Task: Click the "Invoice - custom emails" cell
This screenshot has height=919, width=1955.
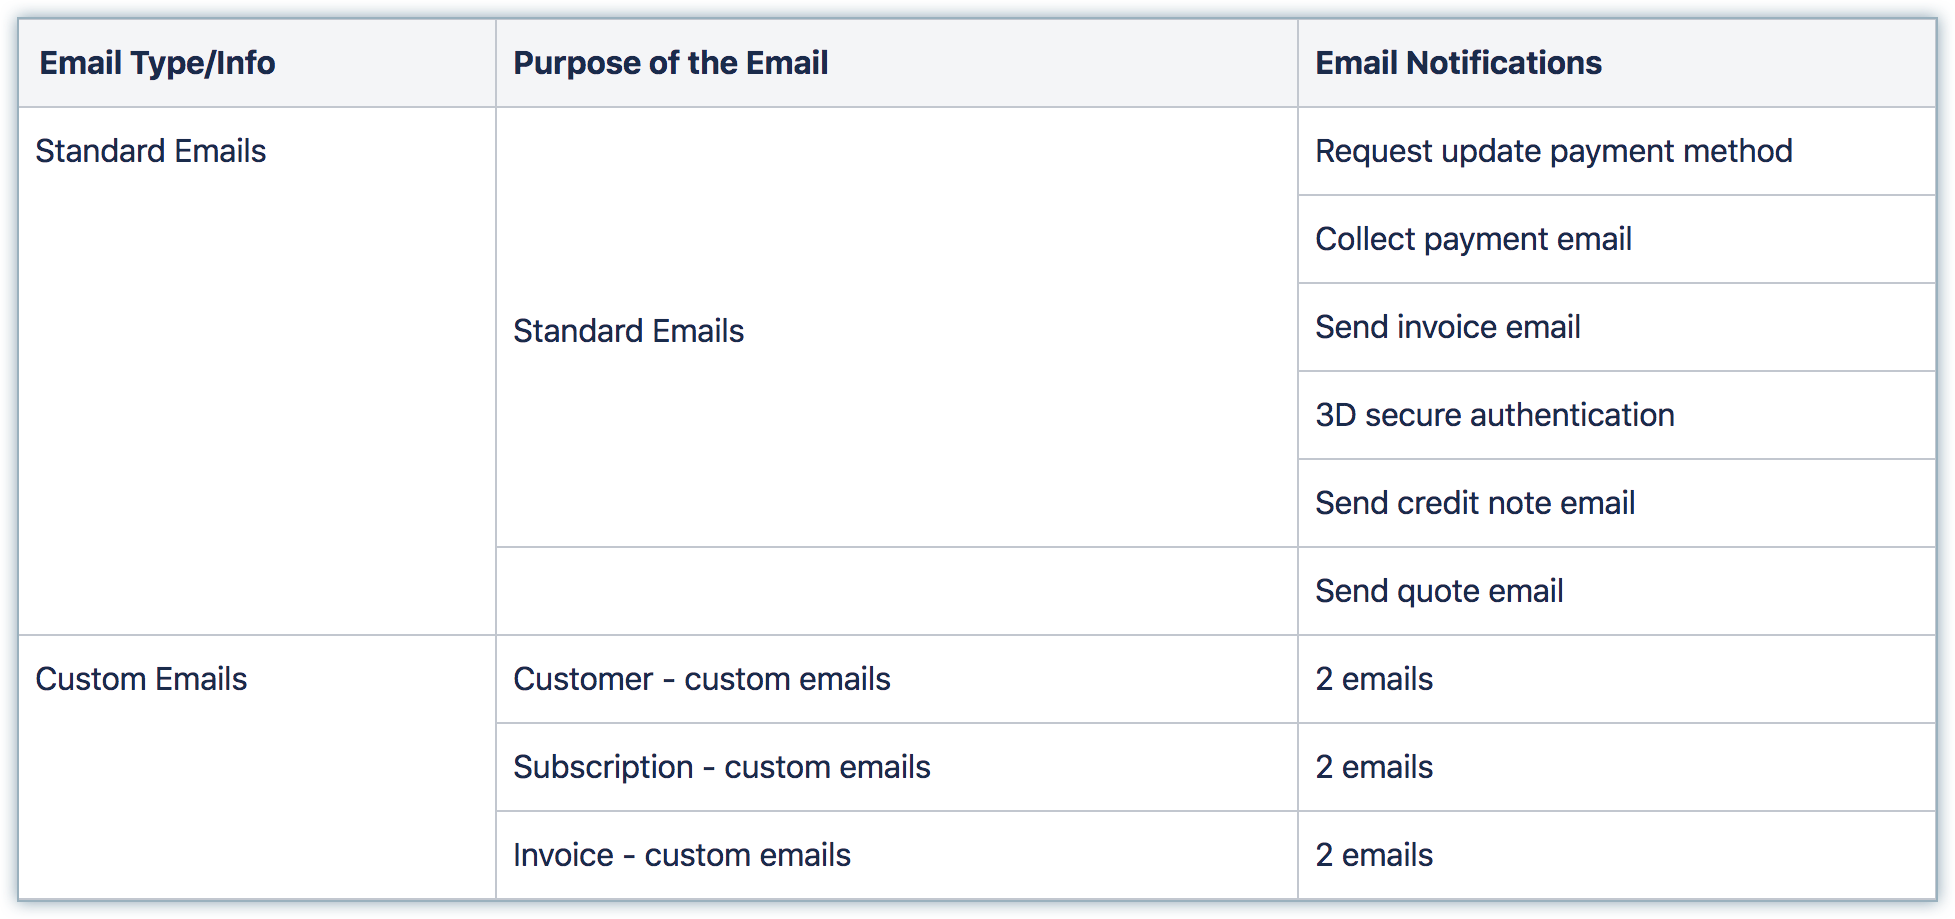Action: (681, 855)
